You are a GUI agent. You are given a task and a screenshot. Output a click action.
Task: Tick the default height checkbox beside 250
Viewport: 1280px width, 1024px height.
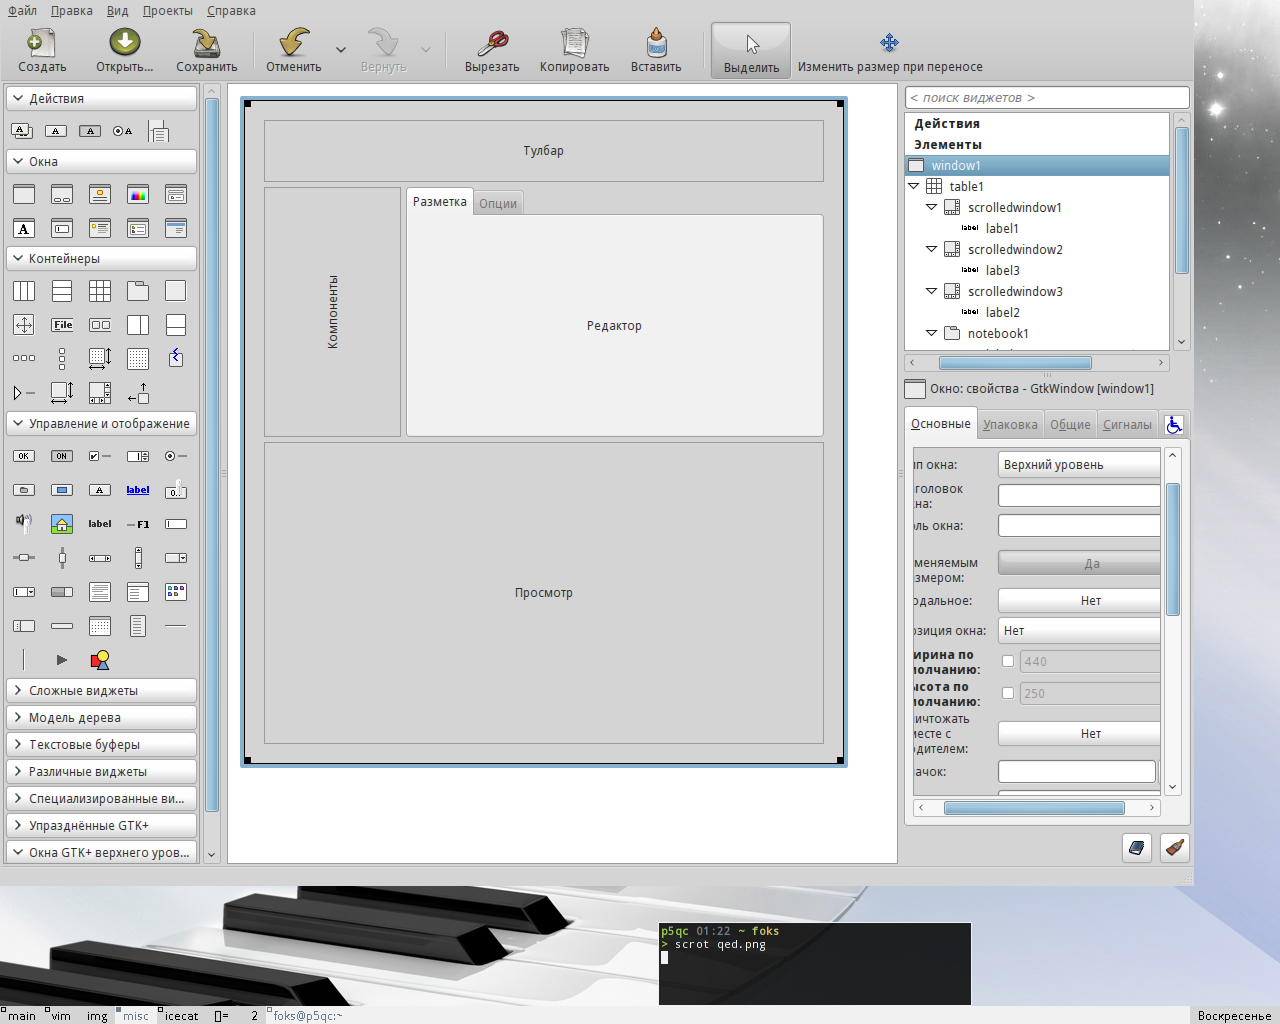coord(1008,693)
